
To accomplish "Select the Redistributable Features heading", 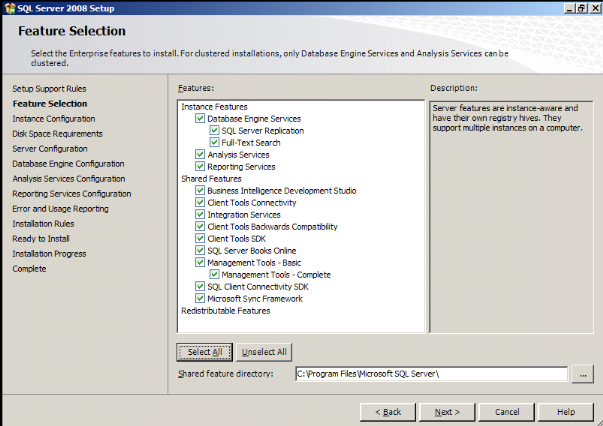I will 226,311.
